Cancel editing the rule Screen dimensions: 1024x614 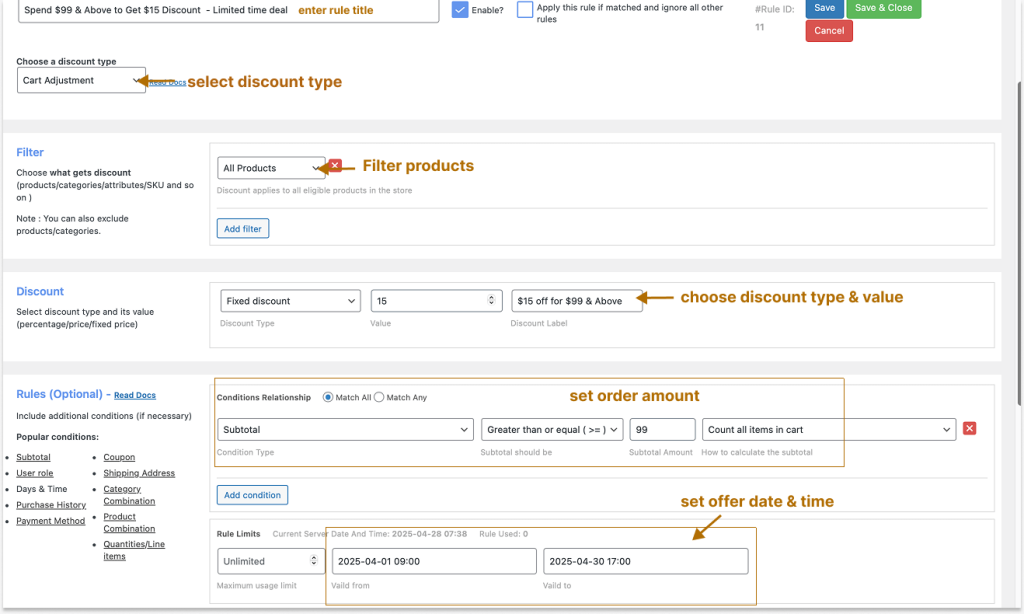[x=829, y=31]
